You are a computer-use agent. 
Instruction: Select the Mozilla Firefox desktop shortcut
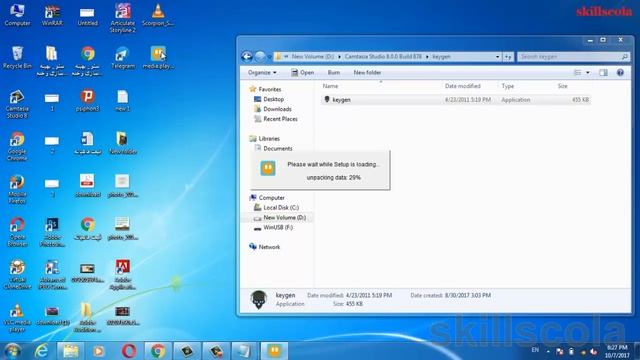coord(17,189)
